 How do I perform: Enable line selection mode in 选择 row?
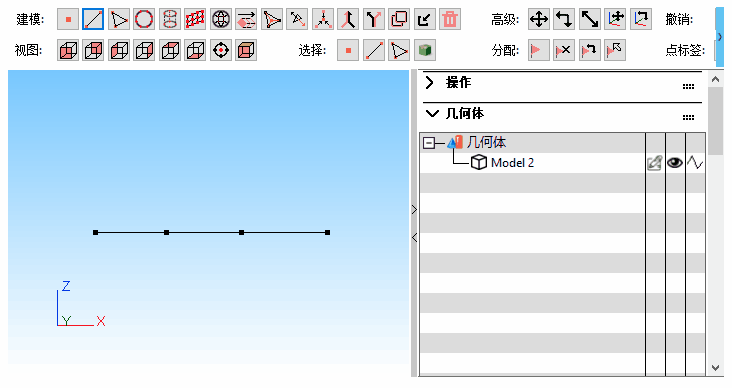click(374, 50)
